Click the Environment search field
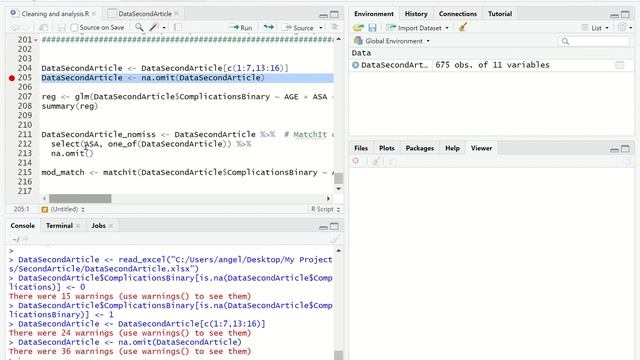 (594, 41)
